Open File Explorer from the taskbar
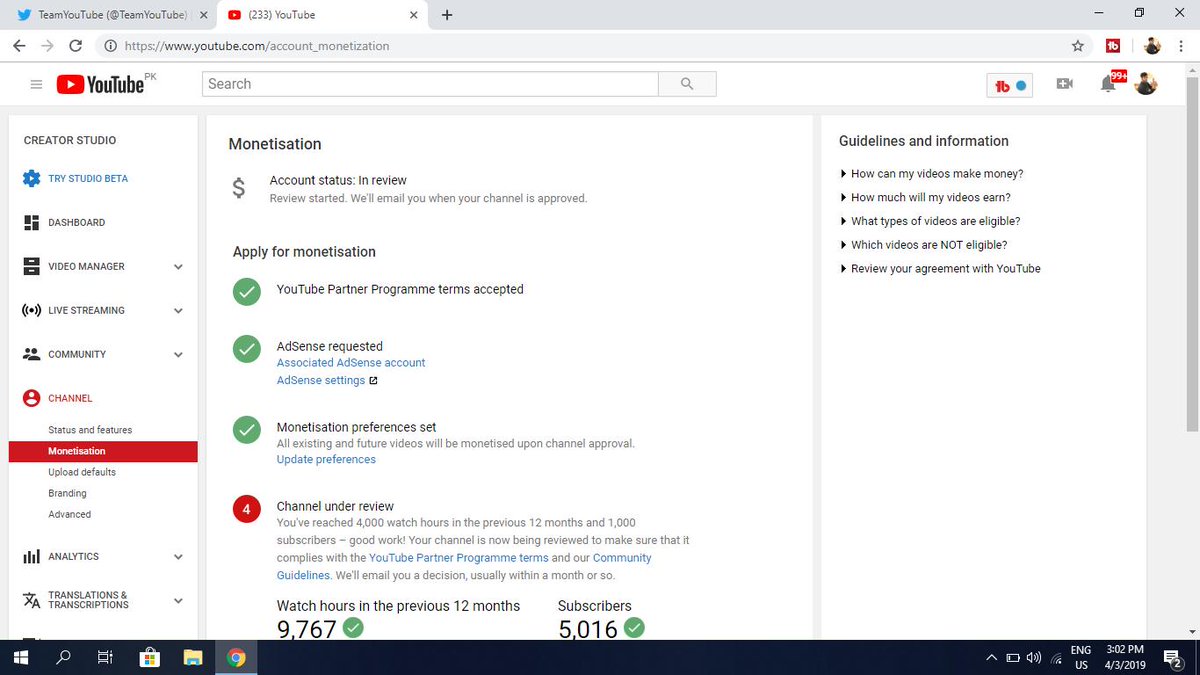 click(x=193, y=657)
